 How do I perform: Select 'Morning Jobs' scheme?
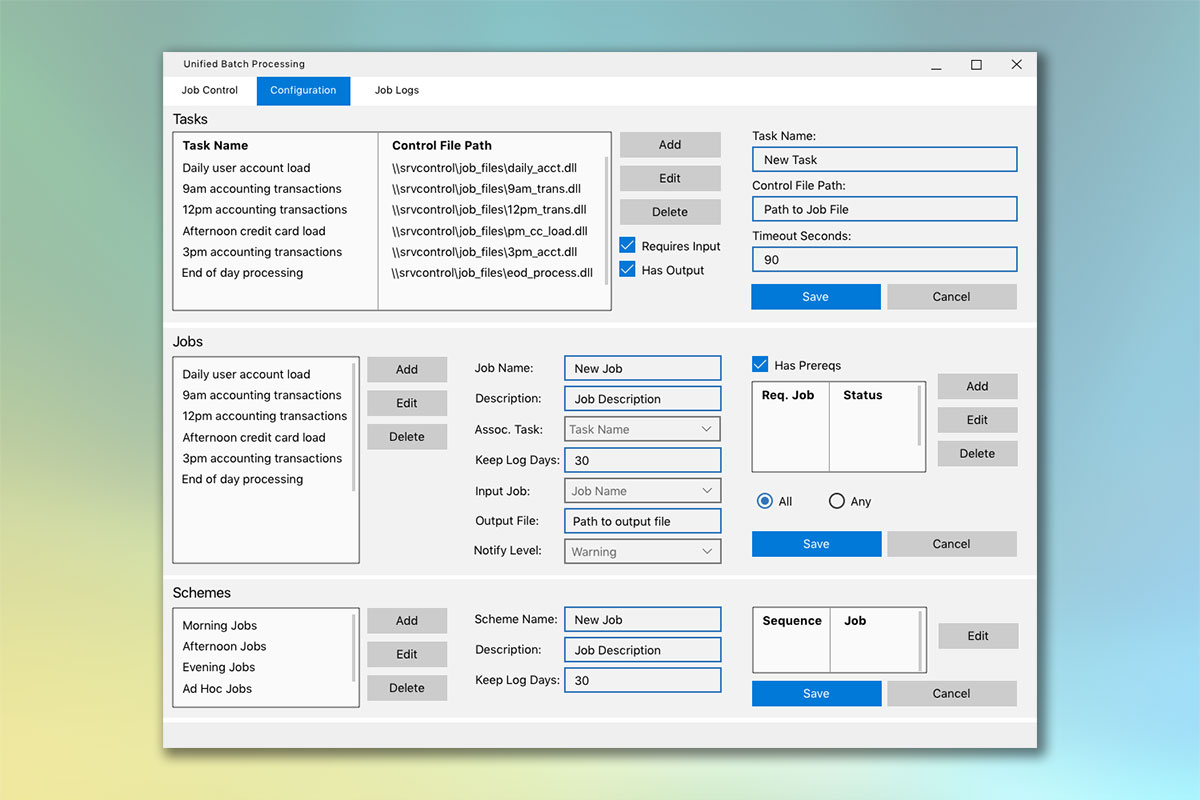click(220, 625)
